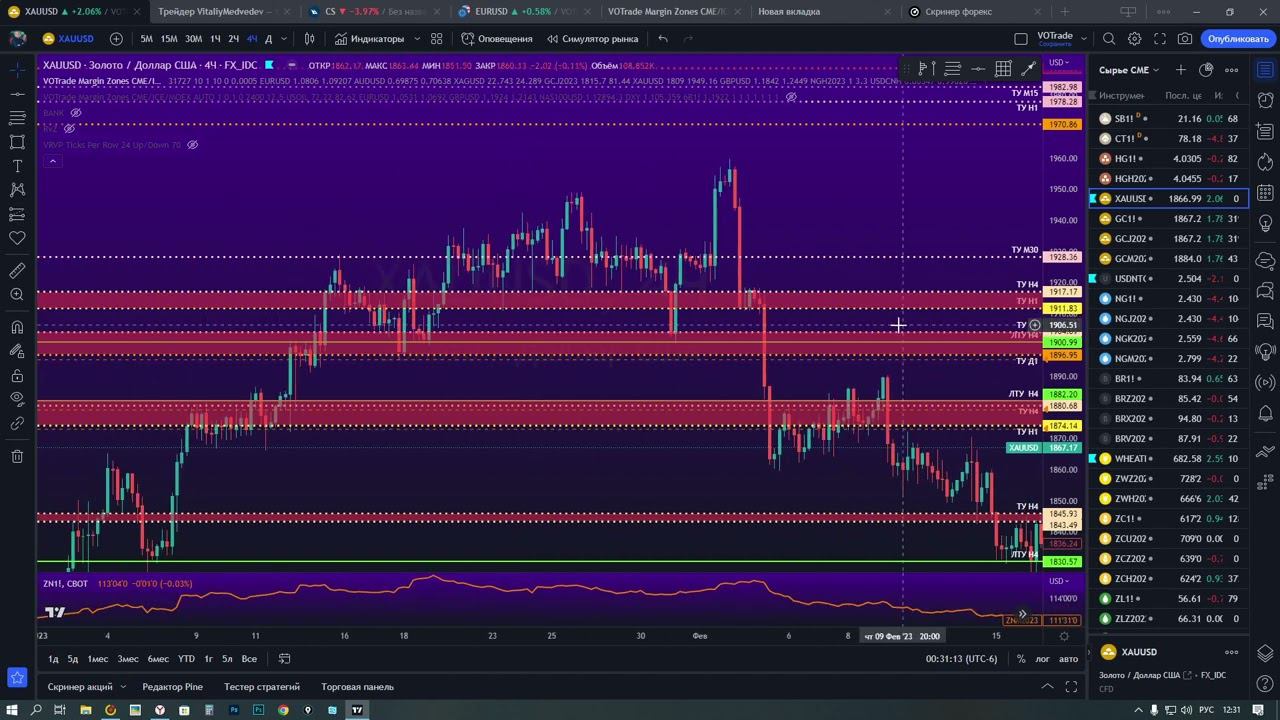This screenshot has width=1280, height=720.
Task: Open candlestick chart type selector
Action: click(x=310, y=39)
